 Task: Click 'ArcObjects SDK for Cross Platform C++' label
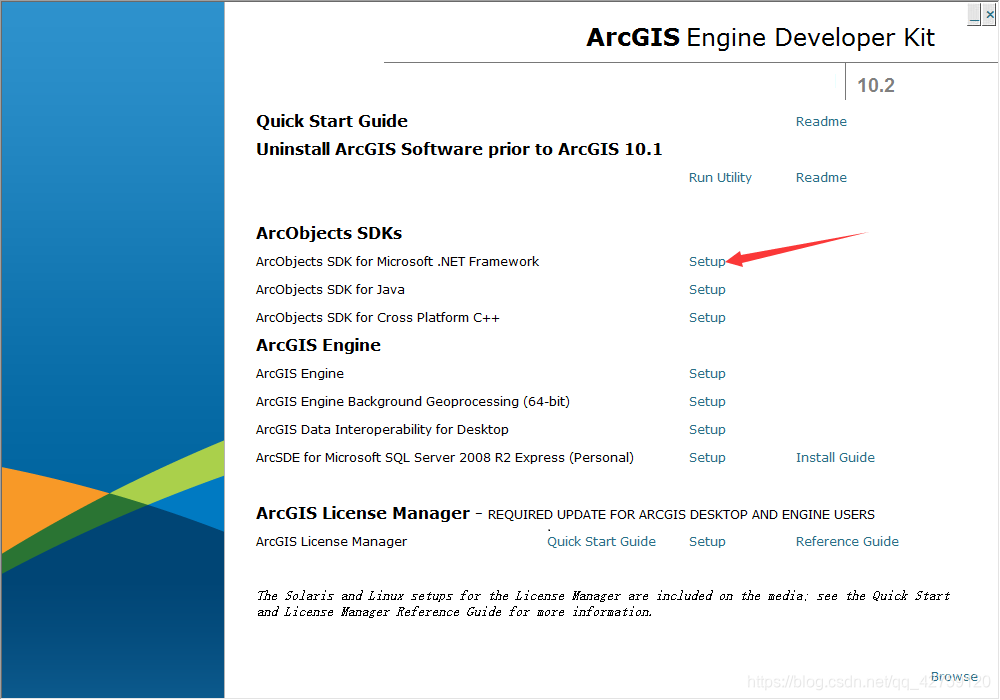[378, 317]
